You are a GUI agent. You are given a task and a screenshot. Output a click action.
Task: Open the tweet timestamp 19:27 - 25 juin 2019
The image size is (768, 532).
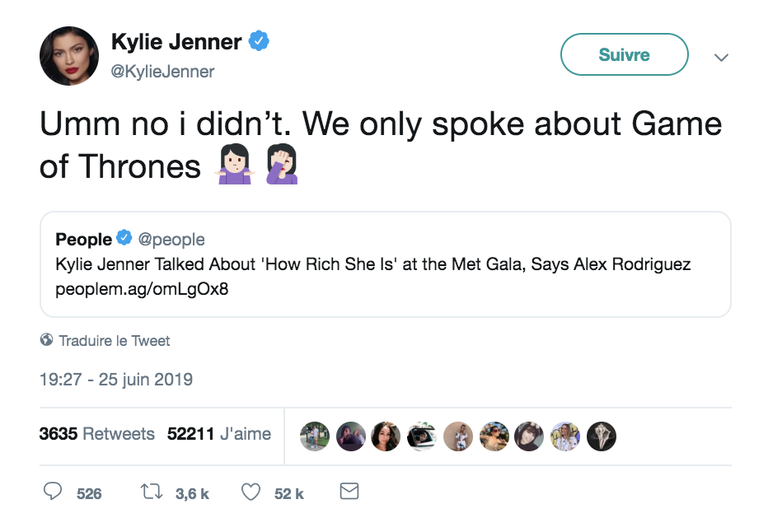tap(116, 379)
